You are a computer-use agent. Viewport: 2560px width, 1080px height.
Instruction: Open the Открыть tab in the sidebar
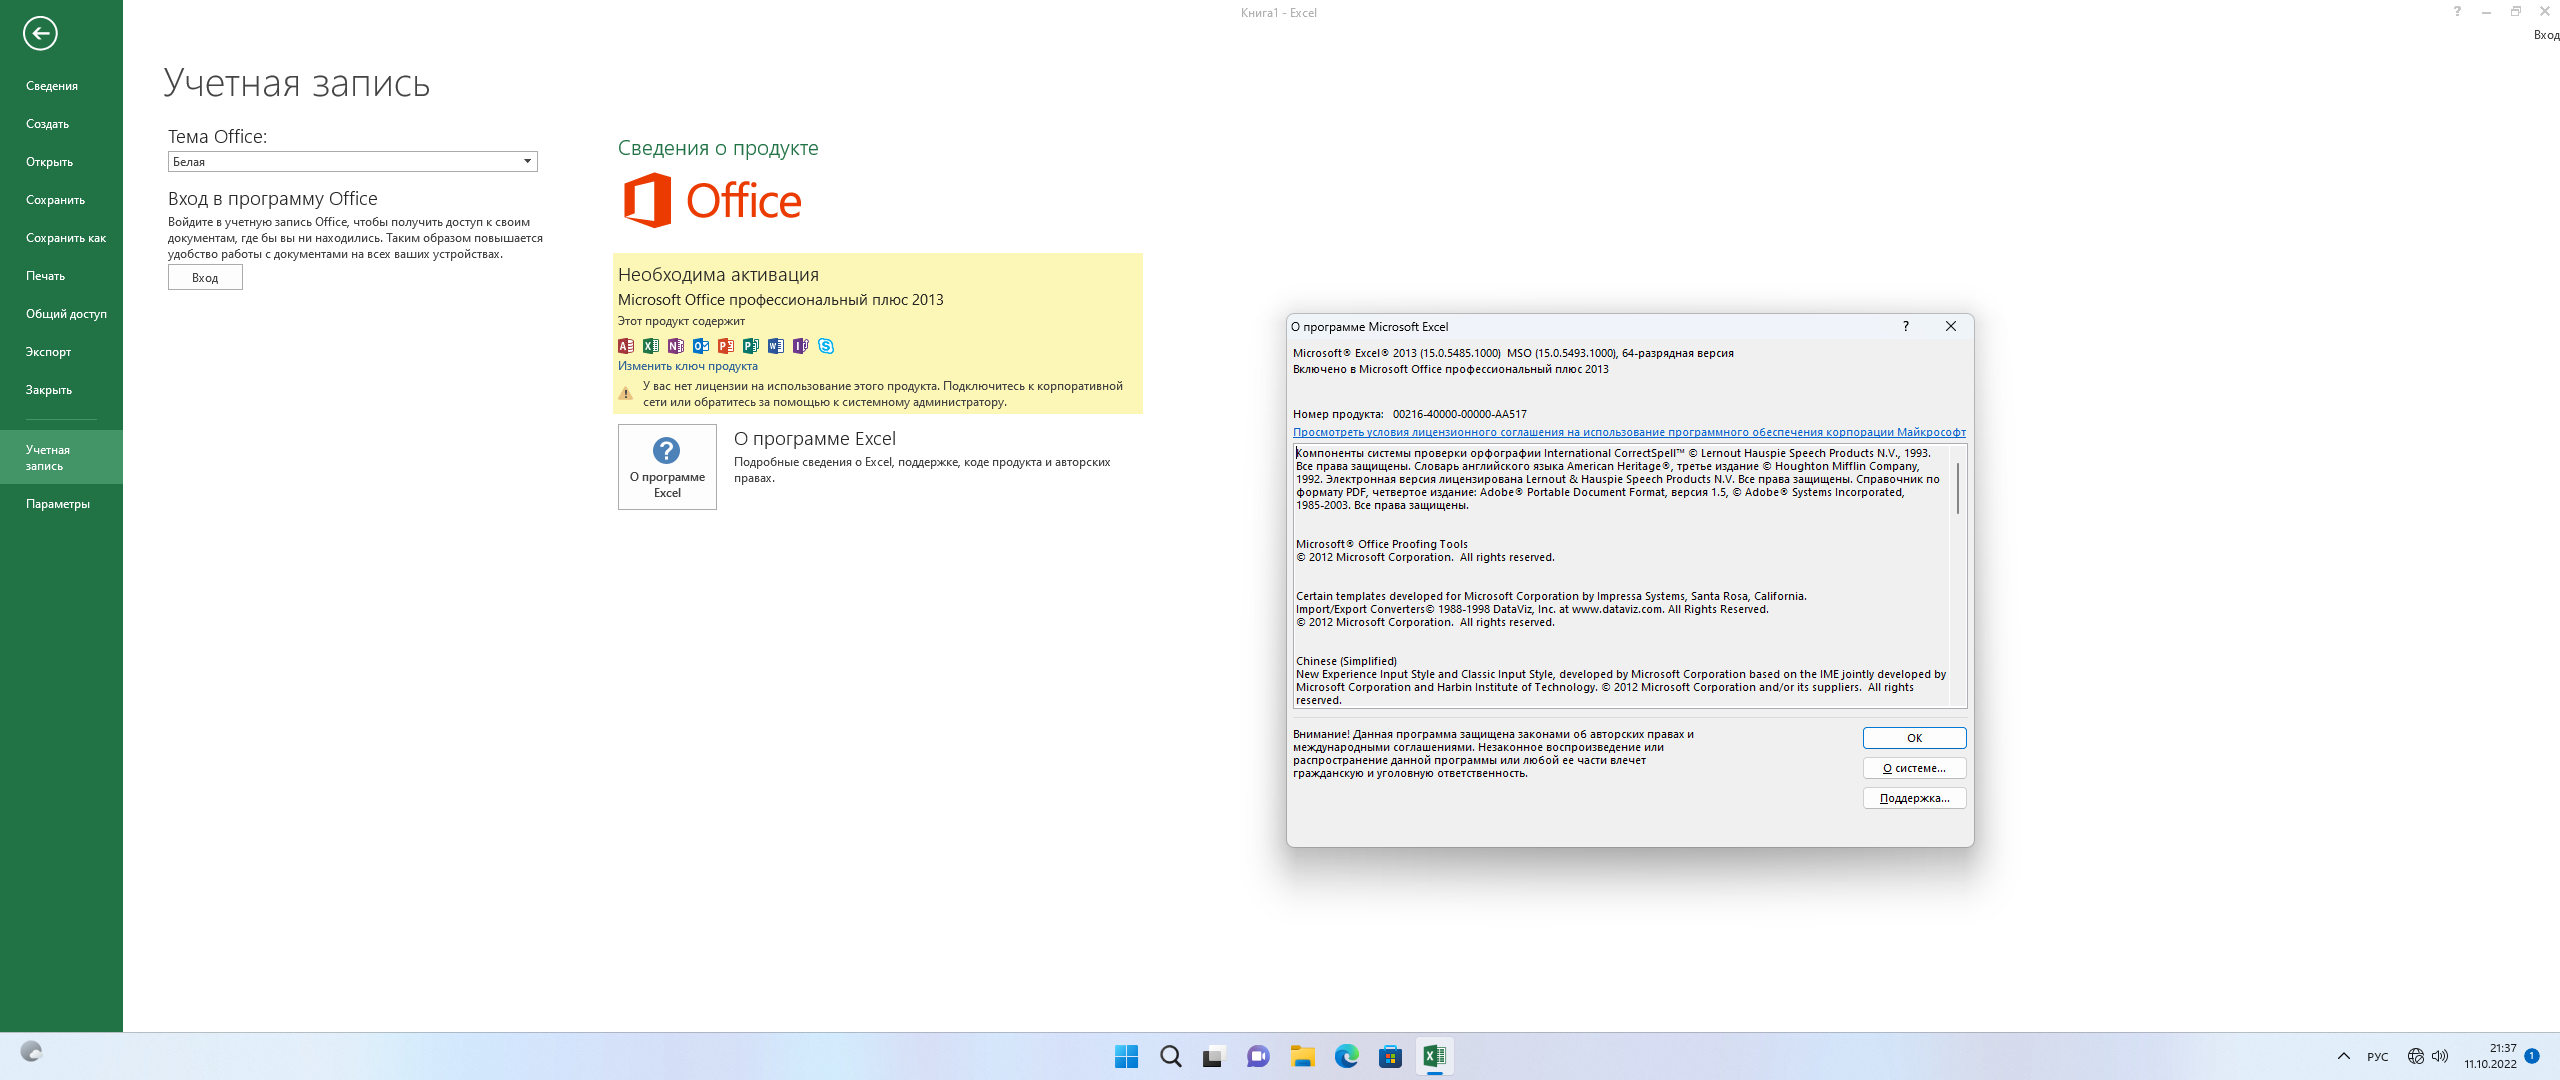click(x=61, y=162)
